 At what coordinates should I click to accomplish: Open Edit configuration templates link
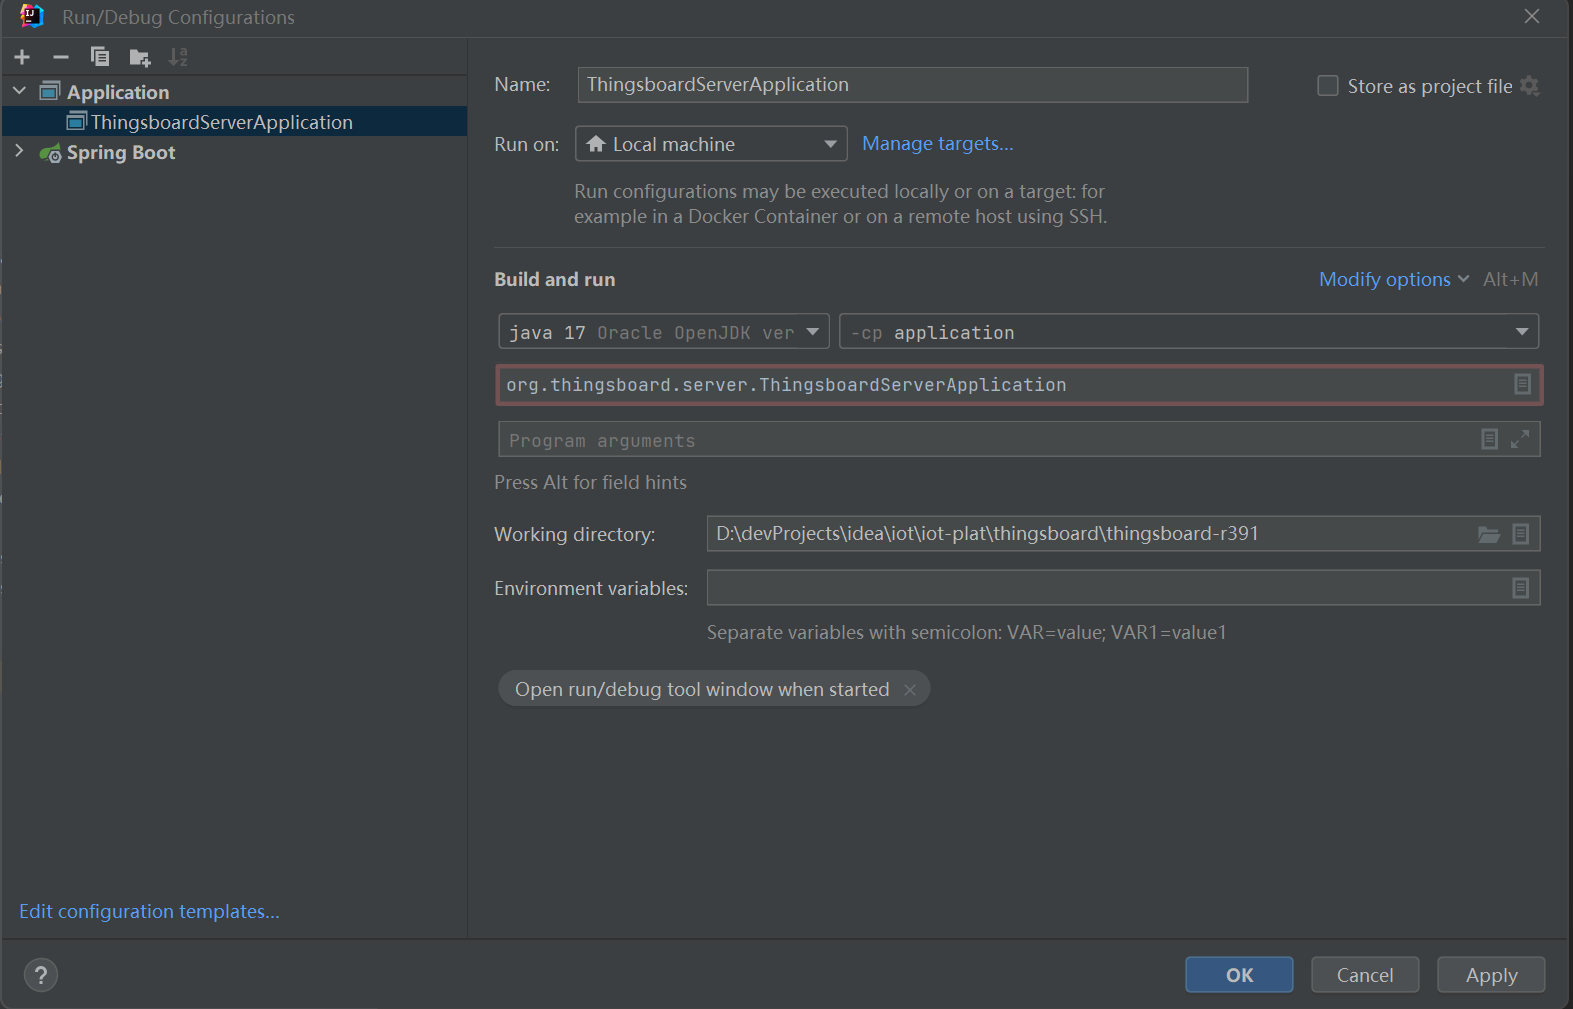149,911
